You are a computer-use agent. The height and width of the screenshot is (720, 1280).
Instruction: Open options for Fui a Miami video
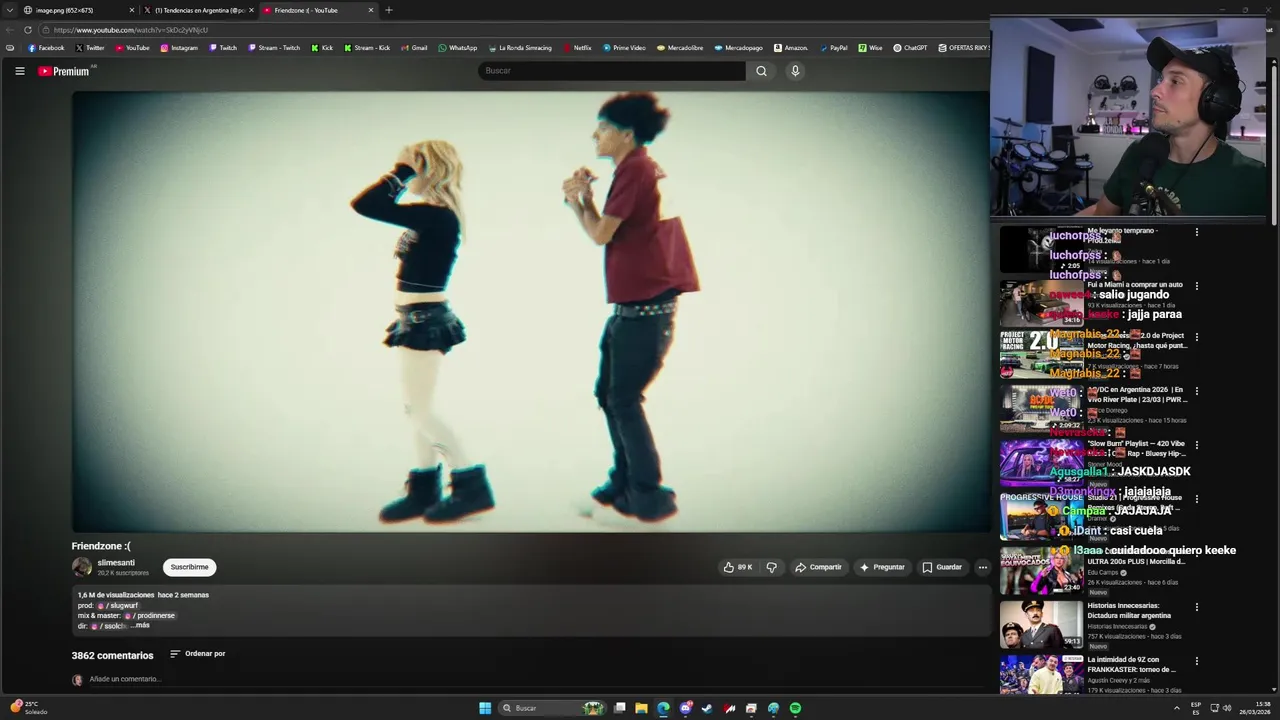(x=1196, y=286)
